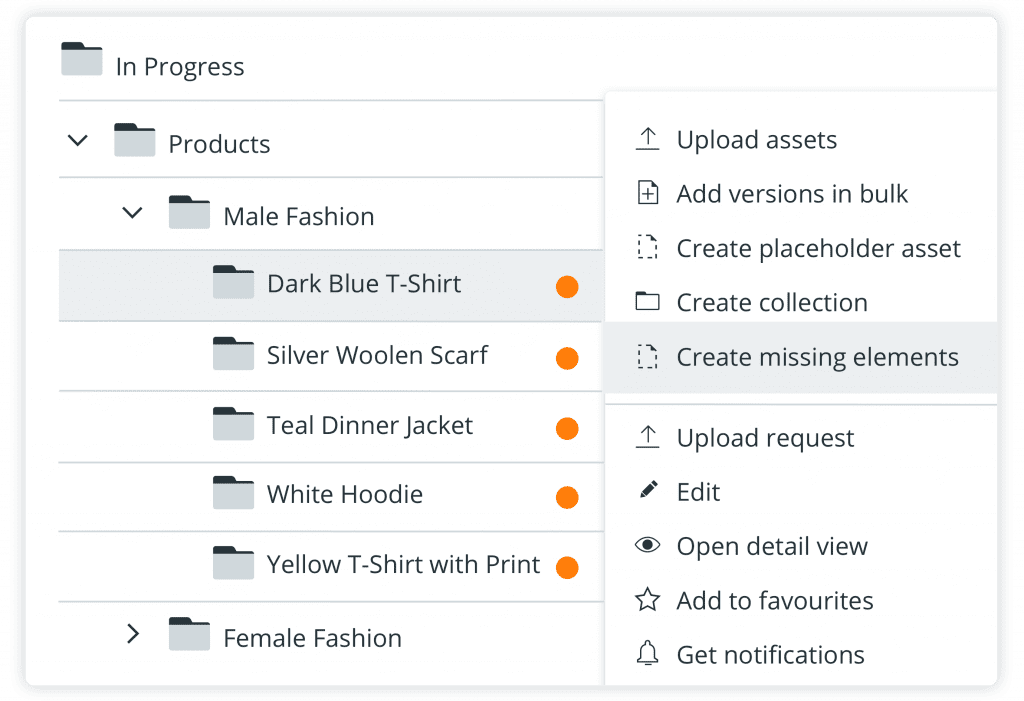Click the star favourites icon
The width and height of the screenshot is (1024, 701).
648,600
